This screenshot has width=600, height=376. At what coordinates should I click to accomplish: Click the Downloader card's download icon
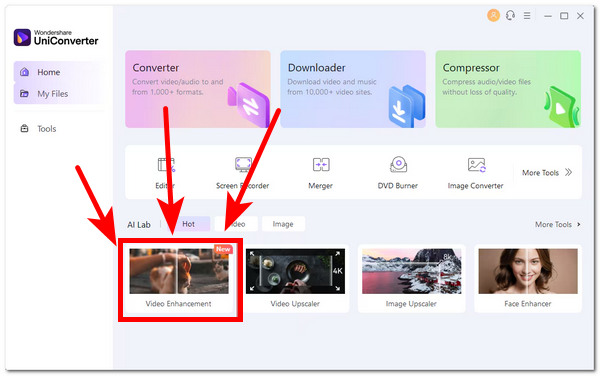(x=407, y=106)
